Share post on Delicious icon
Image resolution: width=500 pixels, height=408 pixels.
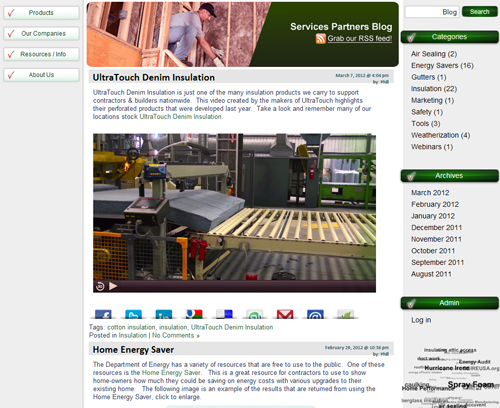tap(224, 314)
